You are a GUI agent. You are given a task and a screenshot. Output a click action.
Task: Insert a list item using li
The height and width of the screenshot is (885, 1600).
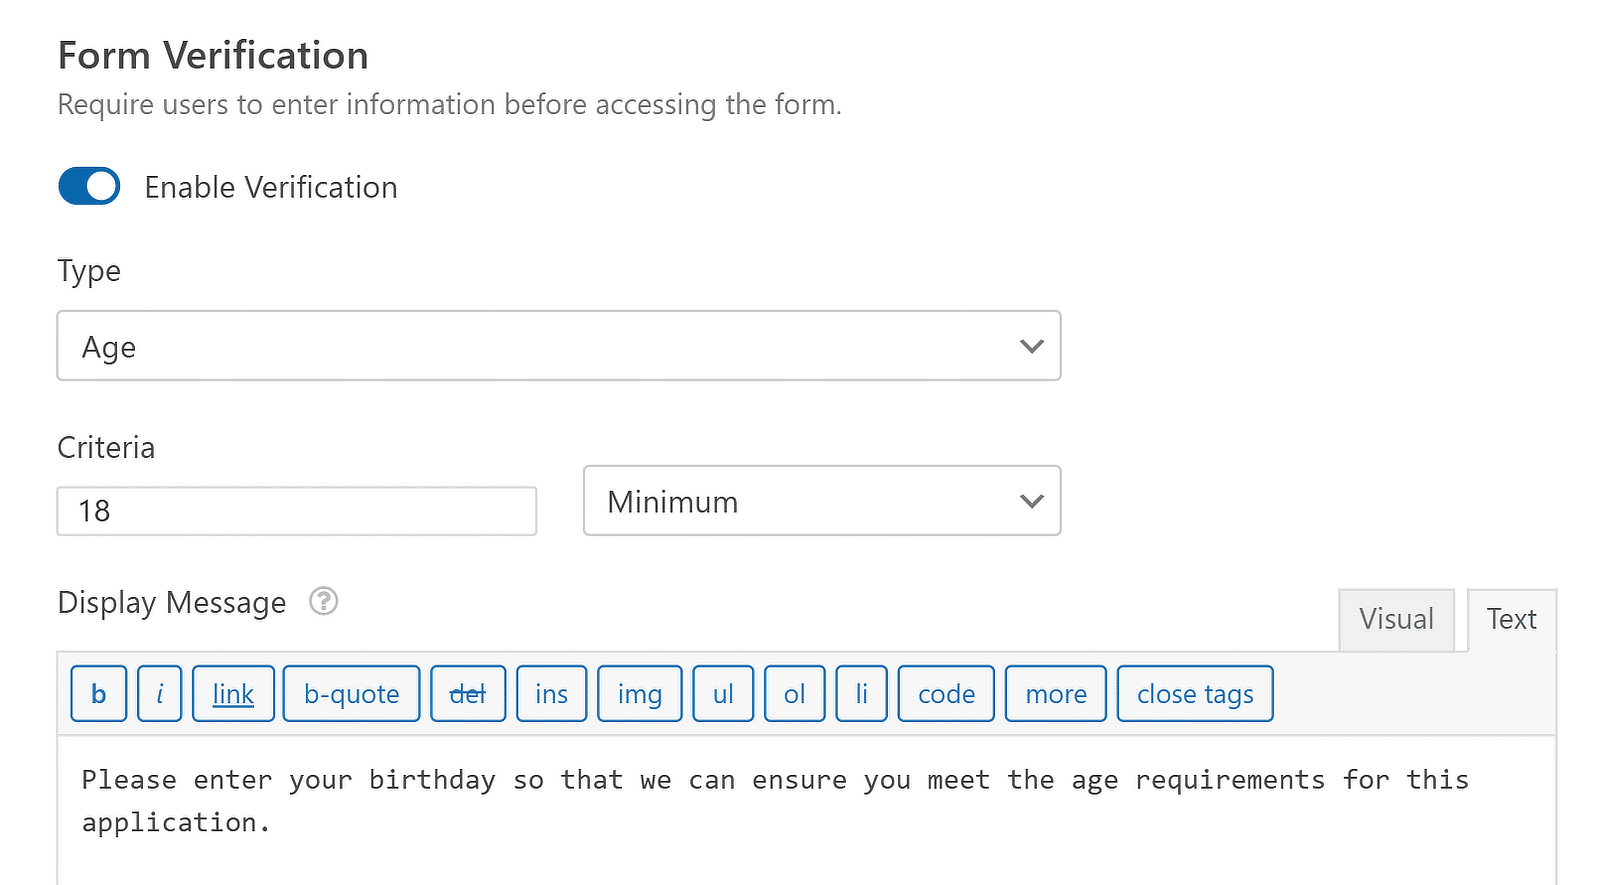pyautogui.click(x=861, y=693)
